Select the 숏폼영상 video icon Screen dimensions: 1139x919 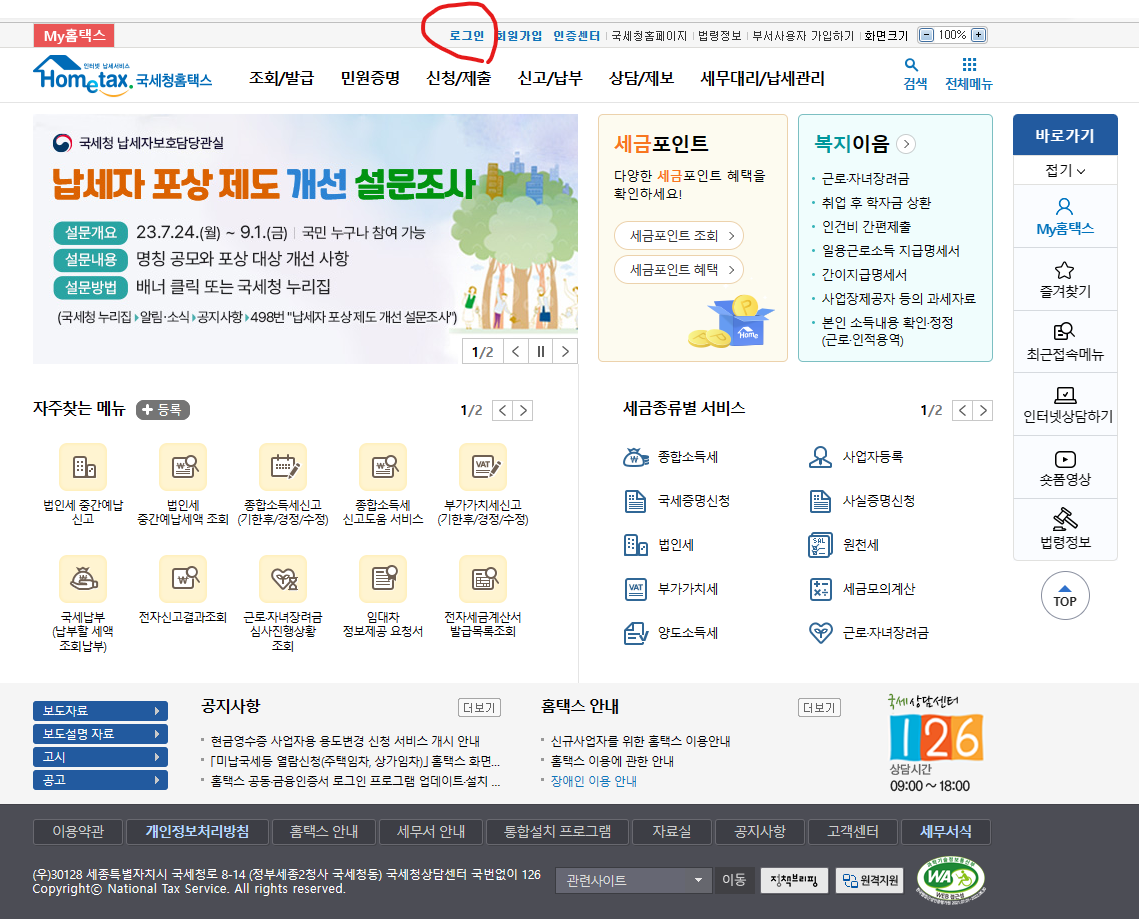tap(1065, 466)
